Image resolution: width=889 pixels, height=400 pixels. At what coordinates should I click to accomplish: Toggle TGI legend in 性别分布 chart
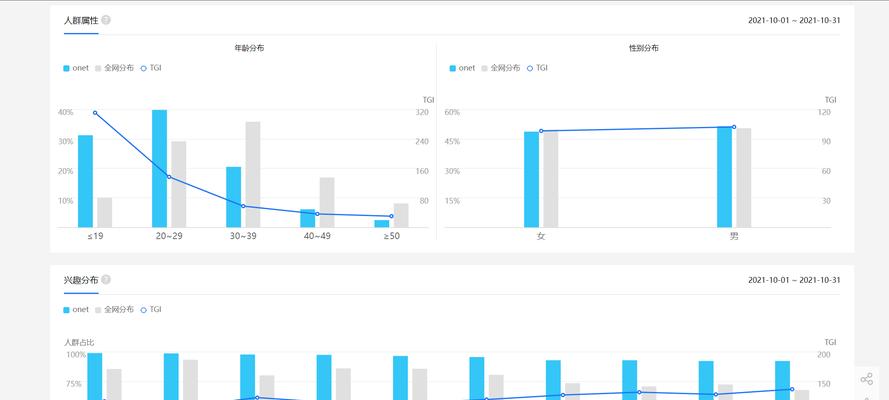(537, 68)
